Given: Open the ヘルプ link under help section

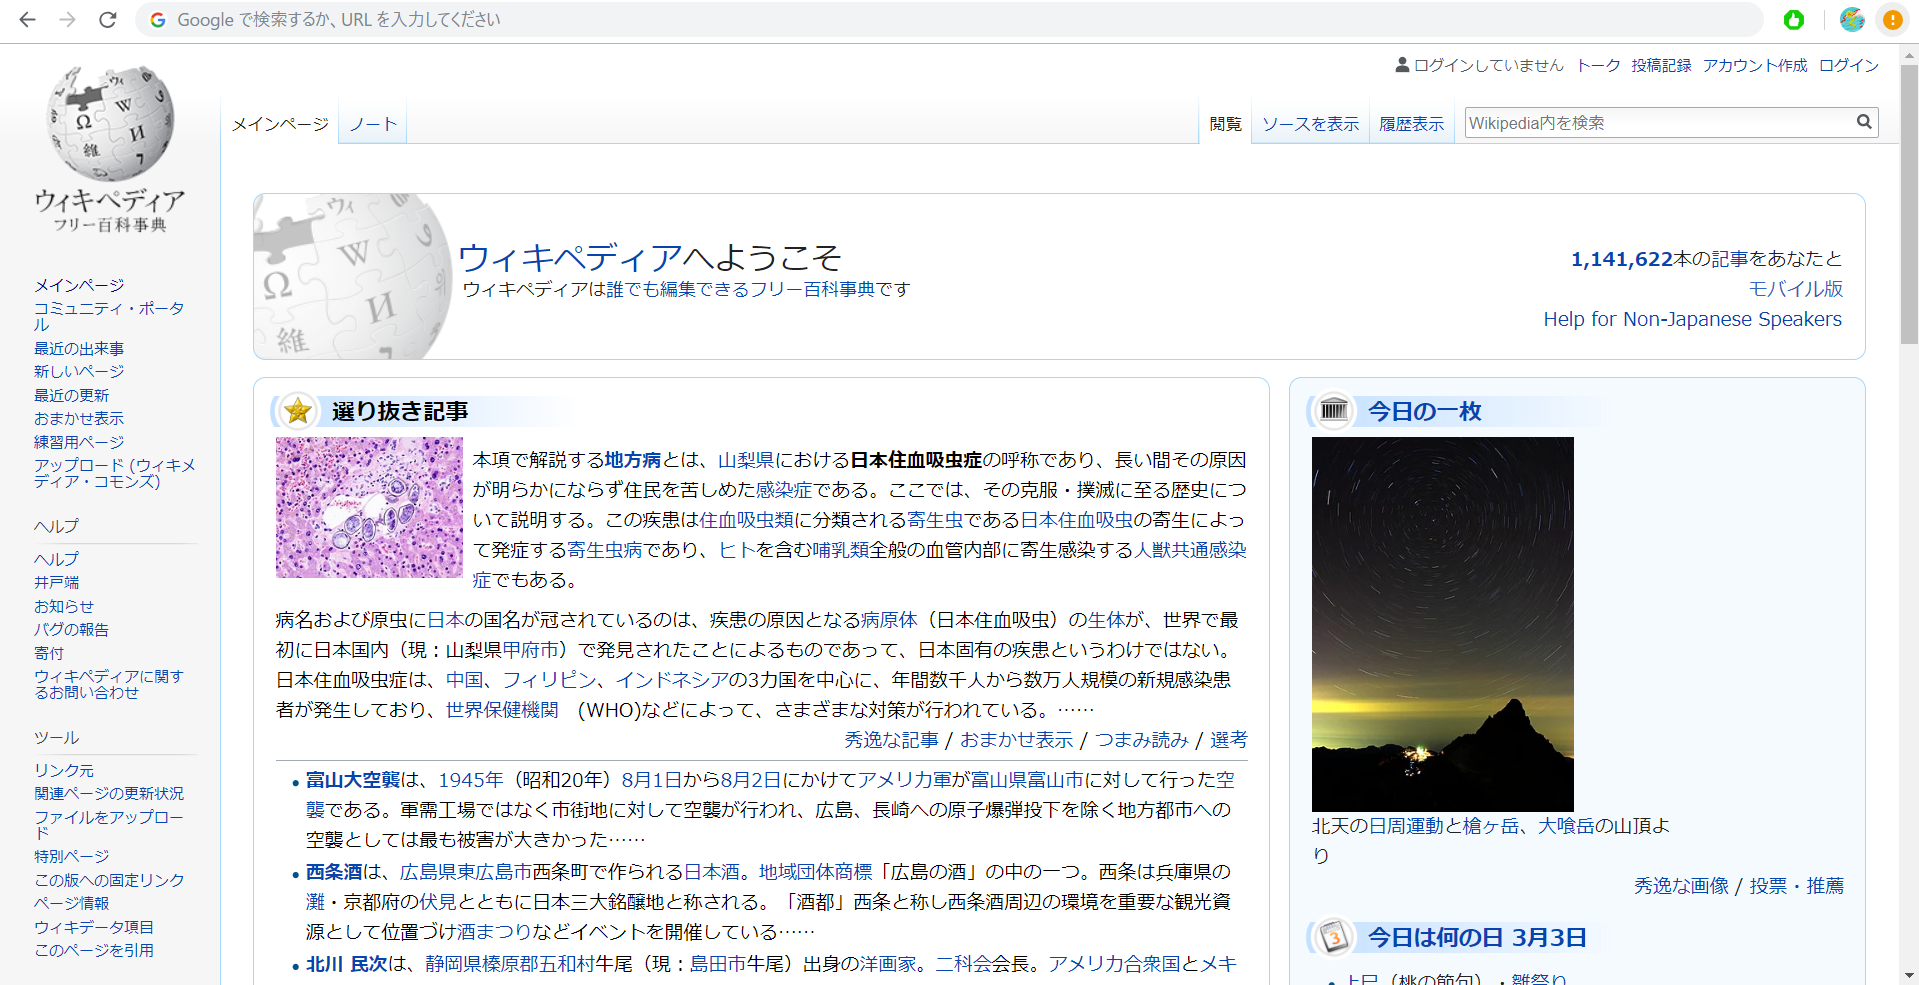Looking at the screenshot, I should point(56,559).
